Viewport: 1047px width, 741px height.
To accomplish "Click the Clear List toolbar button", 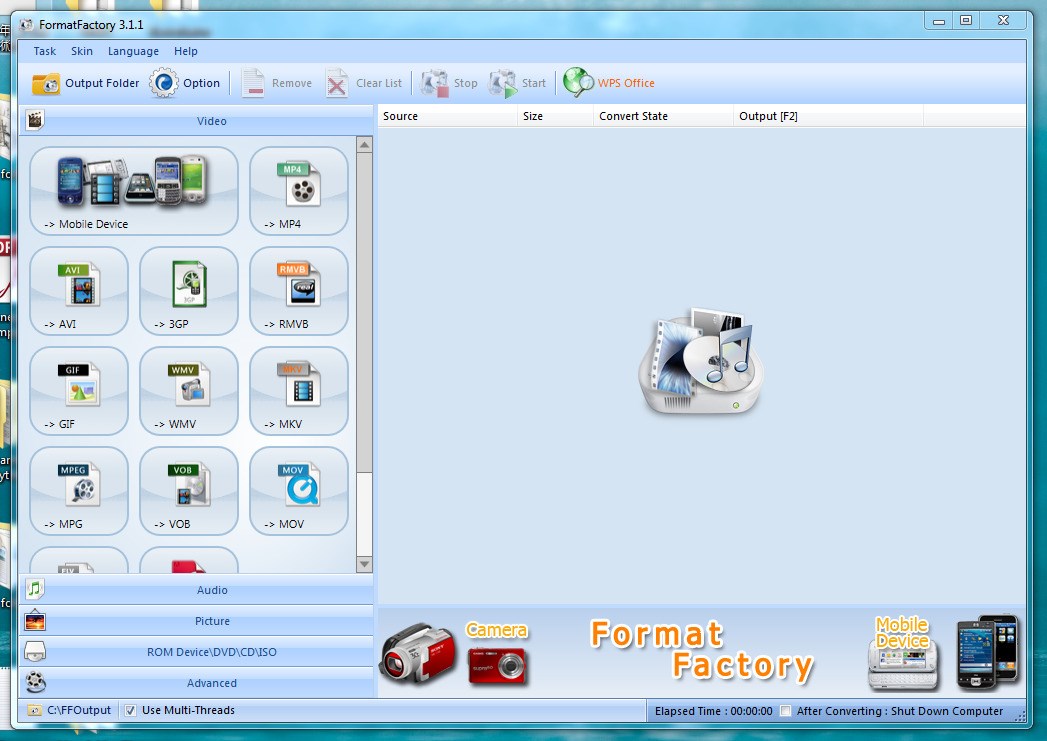I will click(364, 83).
